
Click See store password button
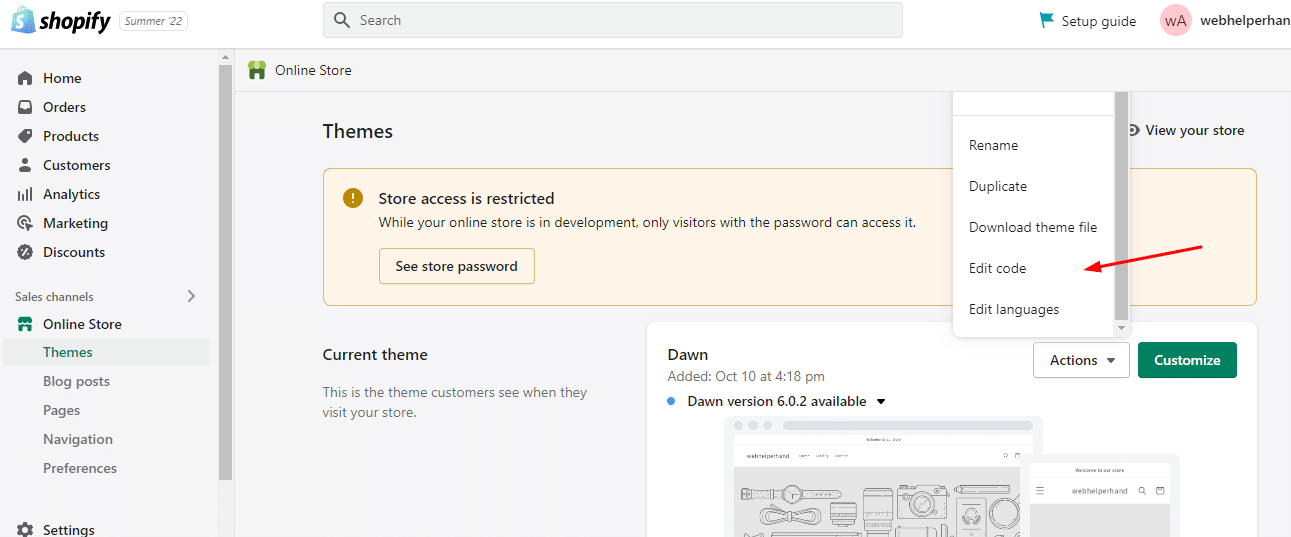coord(456,266)
